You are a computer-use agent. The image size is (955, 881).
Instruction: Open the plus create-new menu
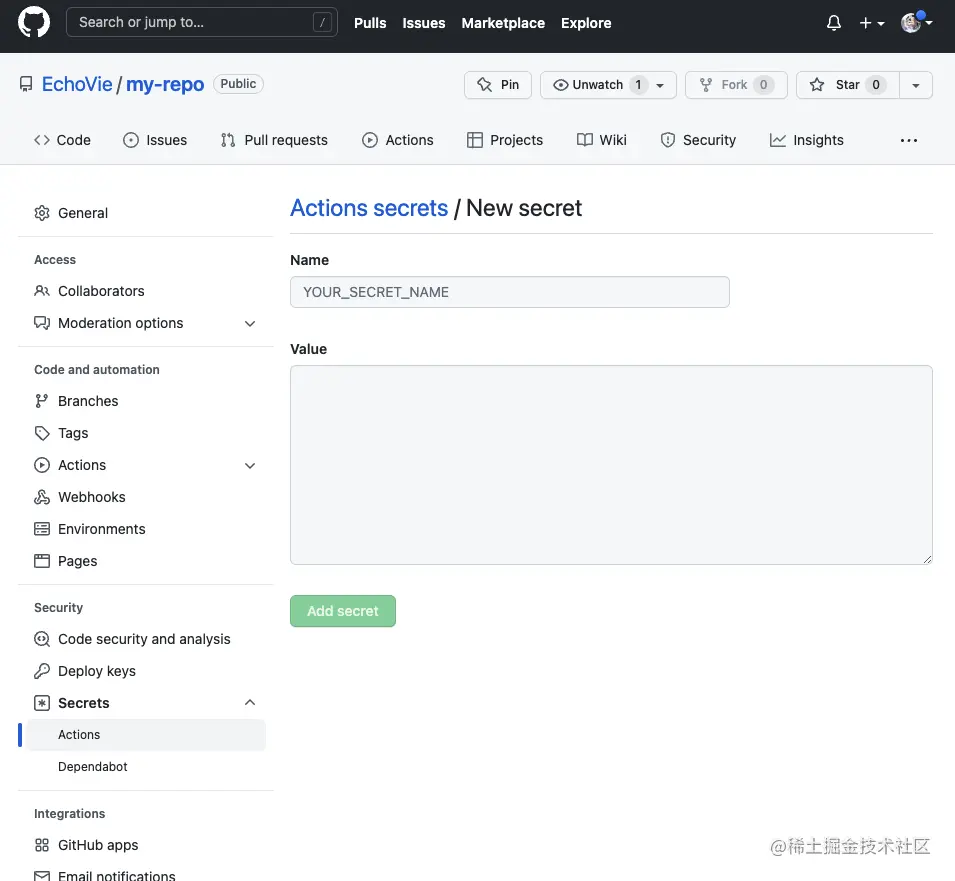point(871,23)
